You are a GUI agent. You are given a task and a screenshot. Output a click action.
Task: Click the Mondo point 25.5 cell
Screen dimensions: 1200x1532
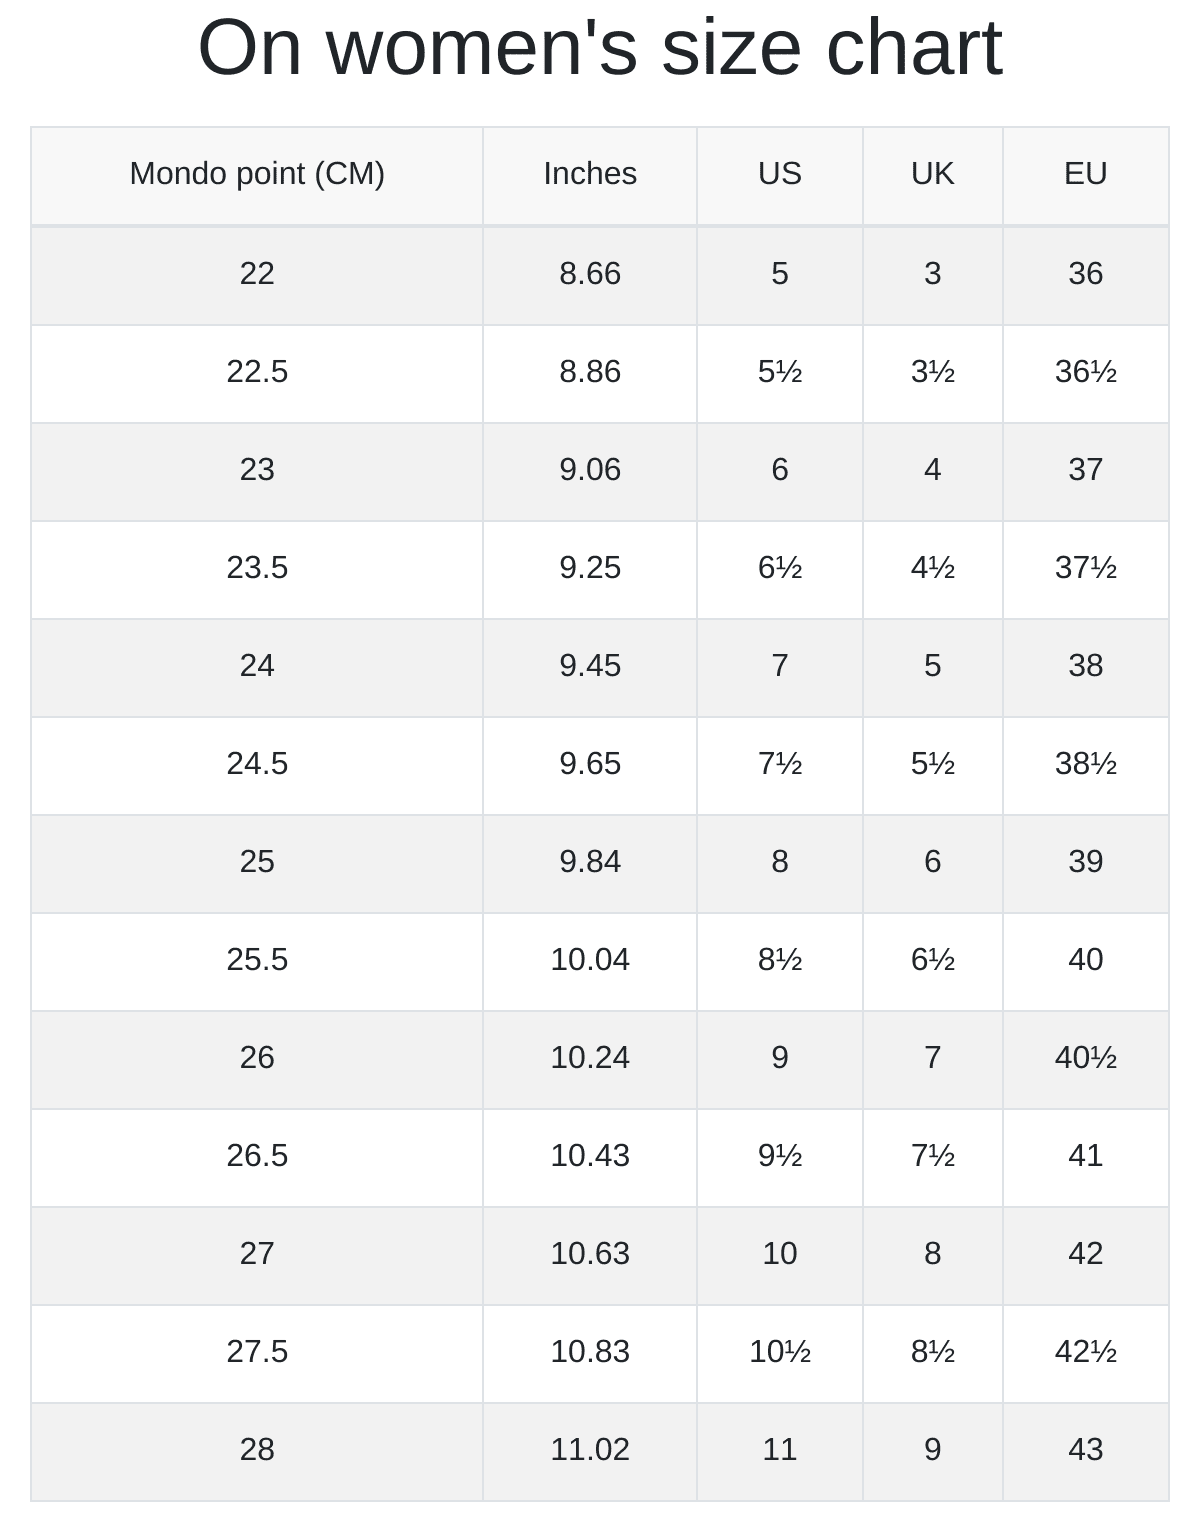[257, 960]
